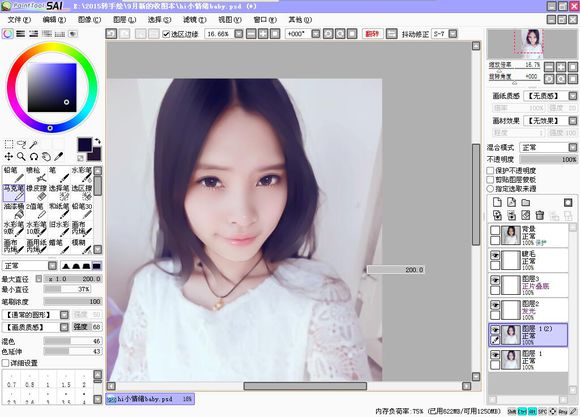
Task: Adjust the 不透明度 layer opacity slider
Action: pyautogui.click(x=548, y=159)
